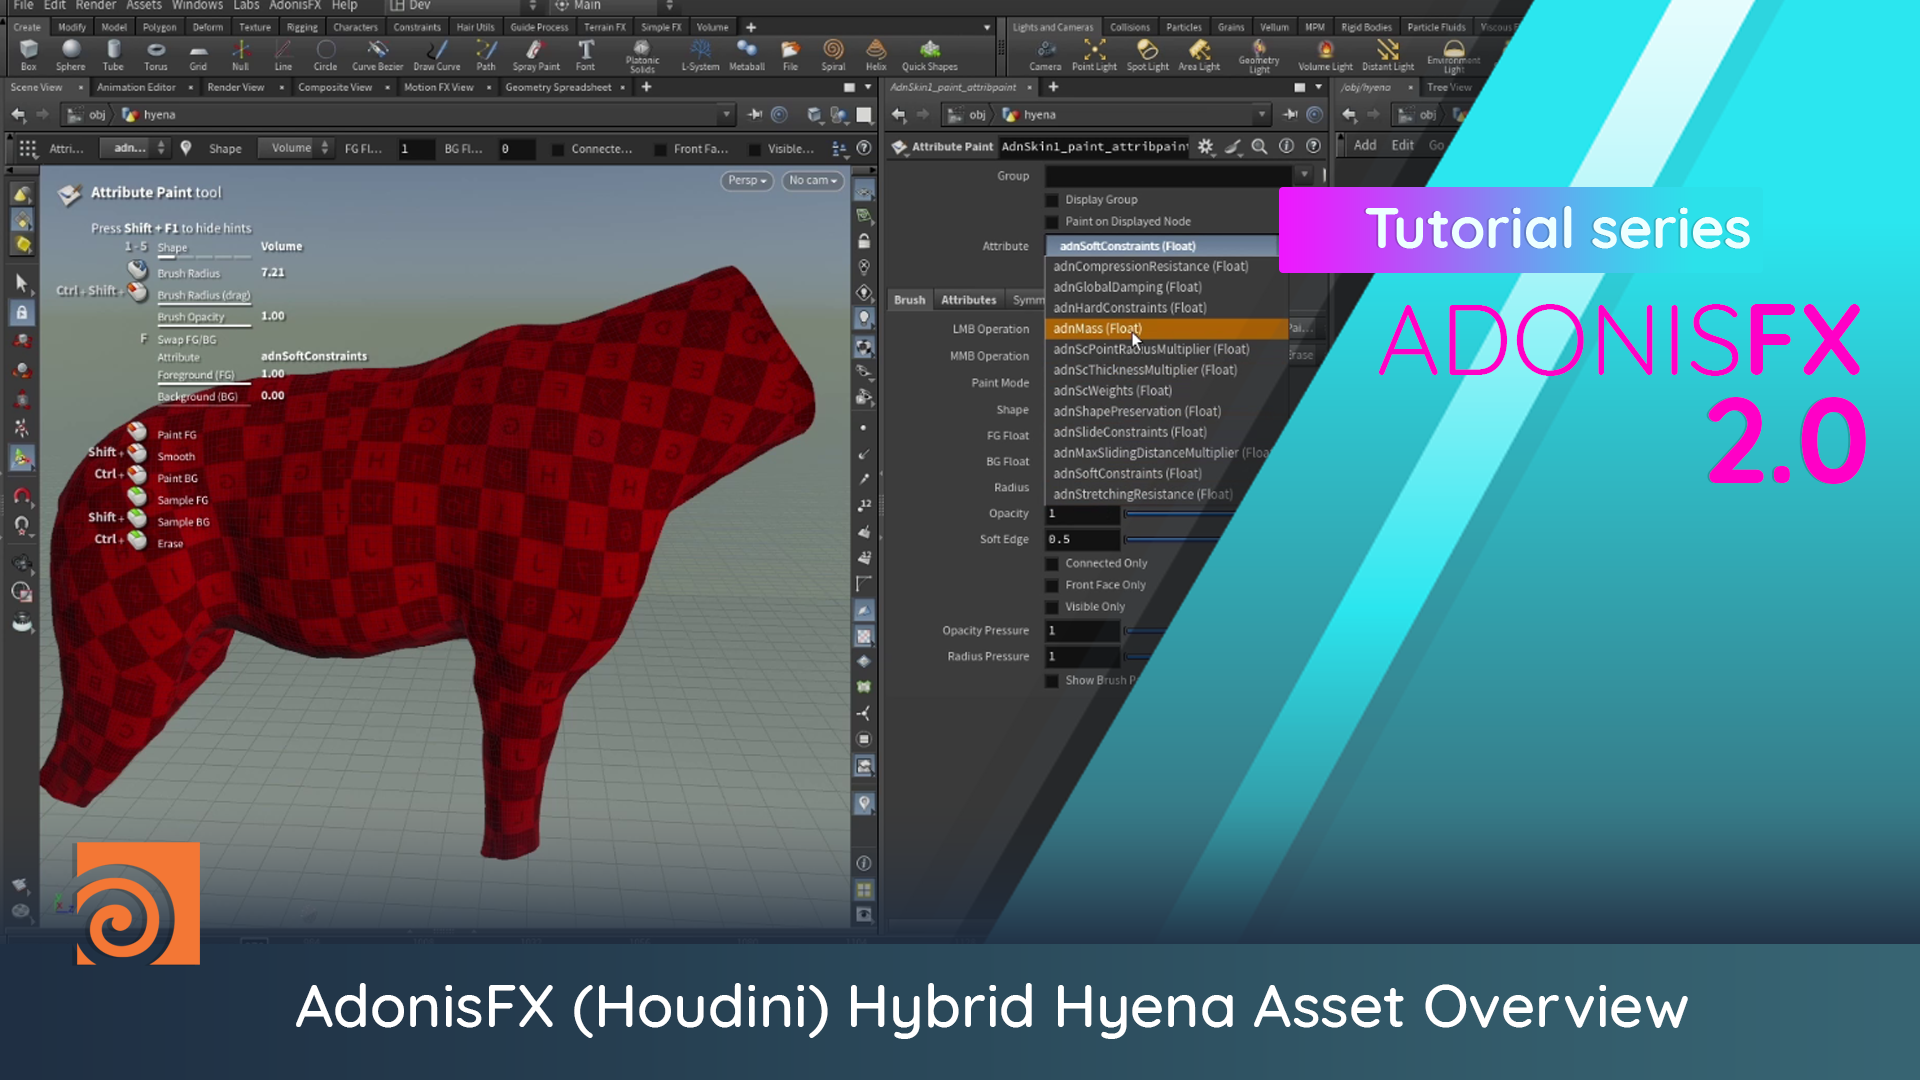Click the Spray Paint shelf tool
Image resolution: width=1920 pixels, height=1080 pixels.
tap(536, 55)
